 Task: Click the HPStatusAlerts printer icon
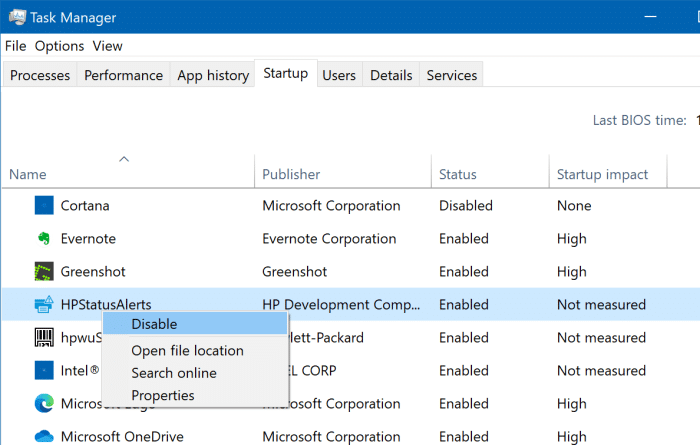click(x=44, y=304)
